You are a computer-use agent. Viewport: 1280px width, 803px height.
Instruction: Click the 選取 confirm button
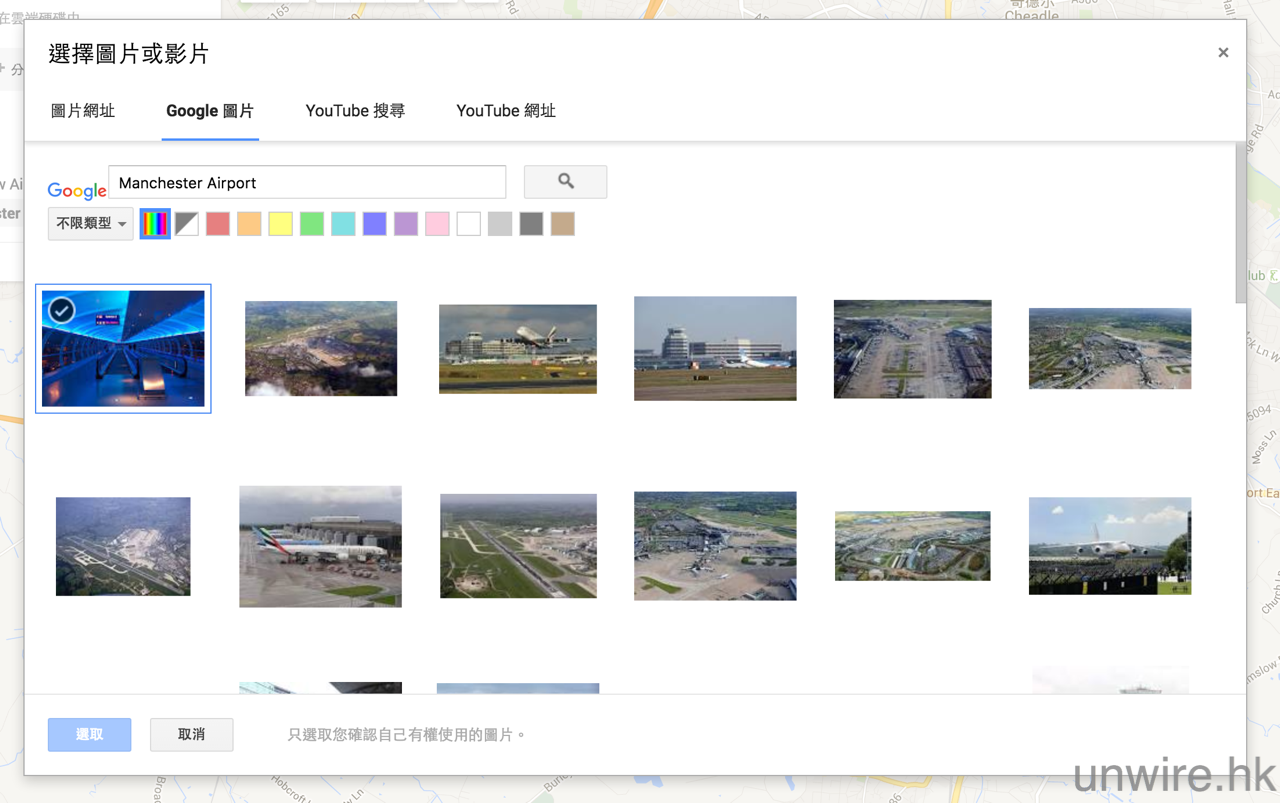pyautogui.click(x=89, y=734)
